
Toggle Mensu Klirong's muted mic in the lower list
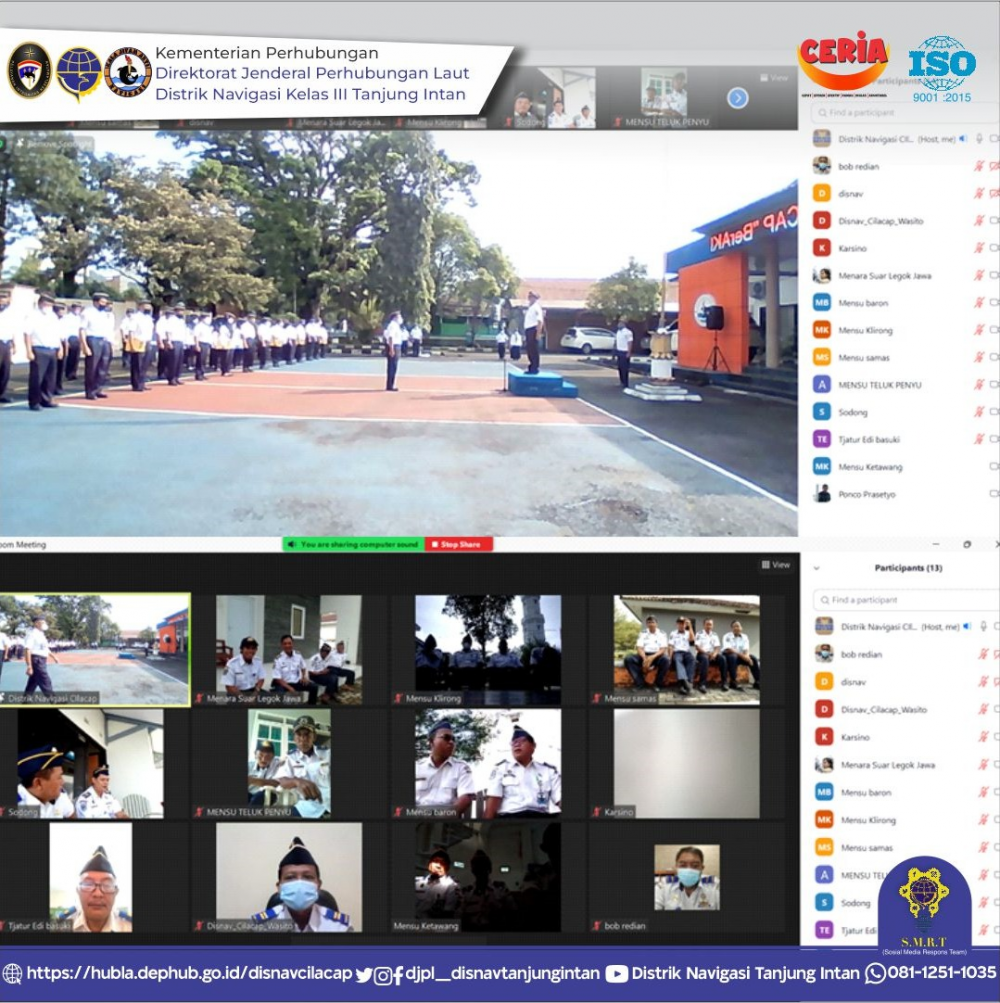click(983, 820)
